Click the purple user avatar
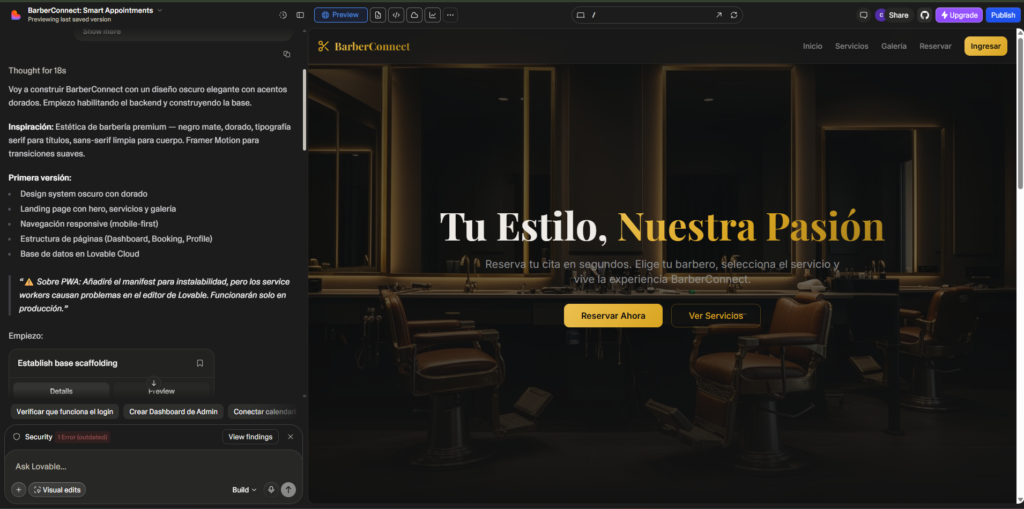 pyautogui.click(x=880, y=14)
